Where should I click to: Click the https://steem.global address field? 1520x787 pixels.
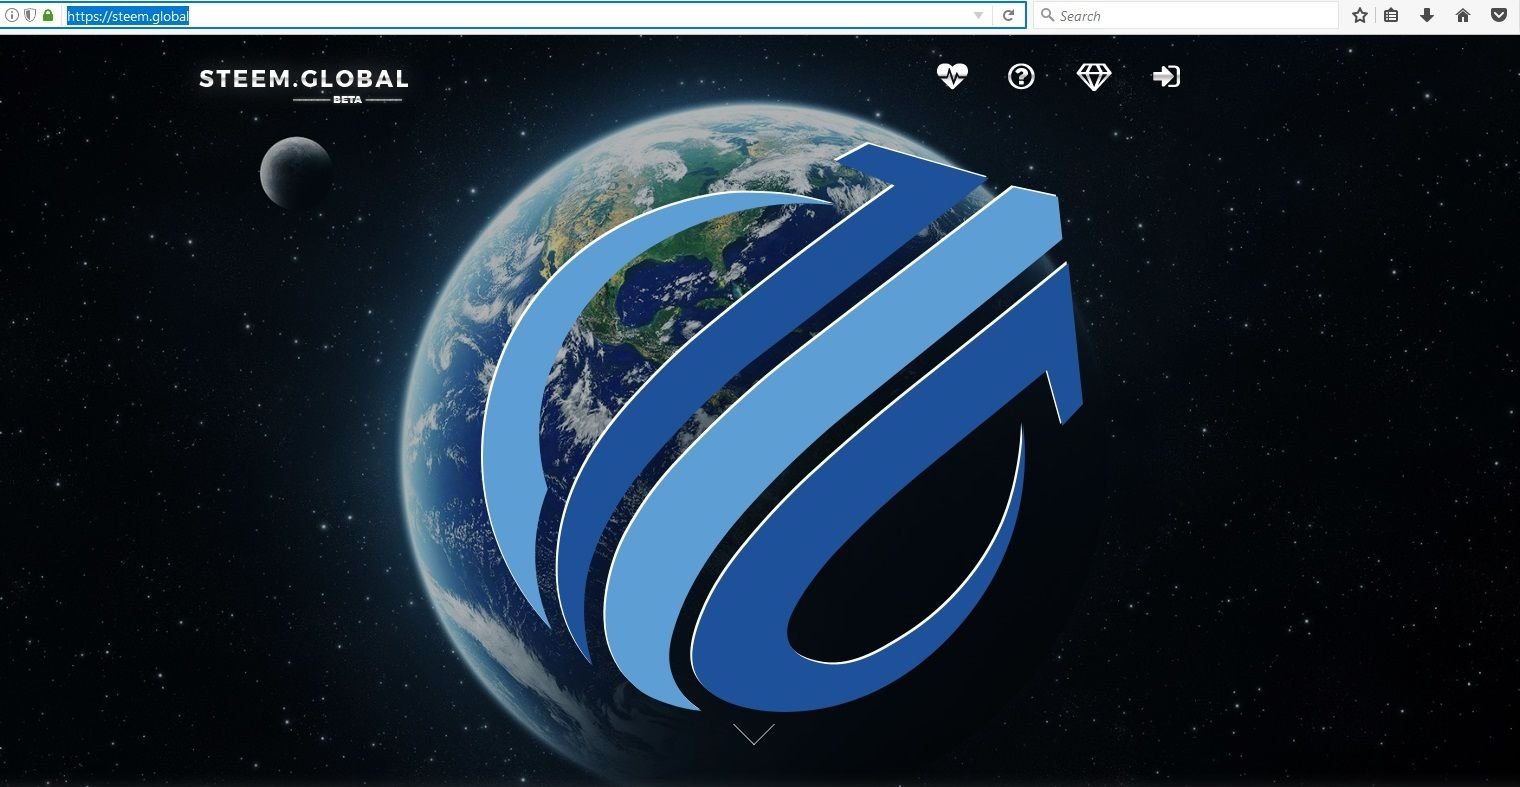pos(515,16)
